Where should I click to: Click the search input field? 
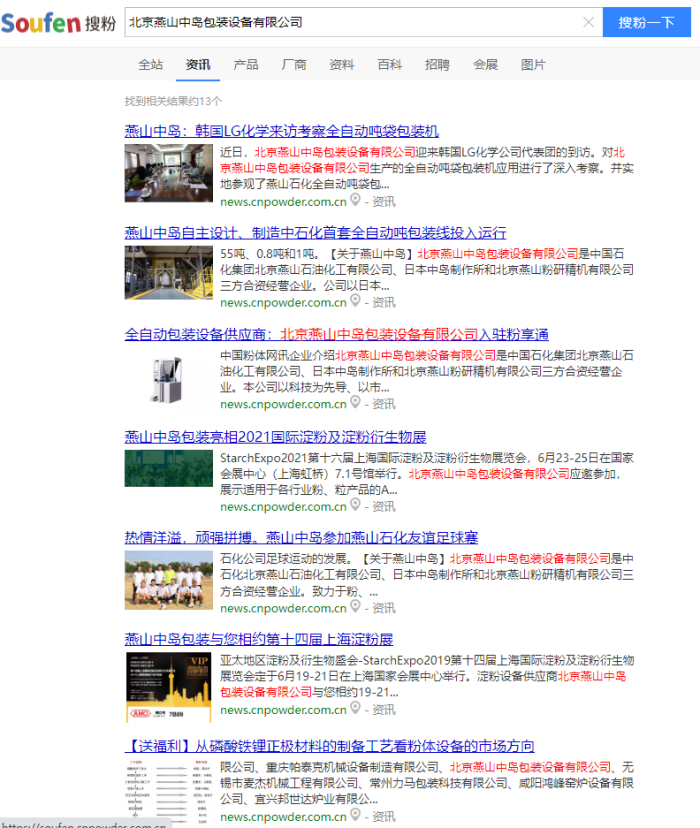pos(350,22)
